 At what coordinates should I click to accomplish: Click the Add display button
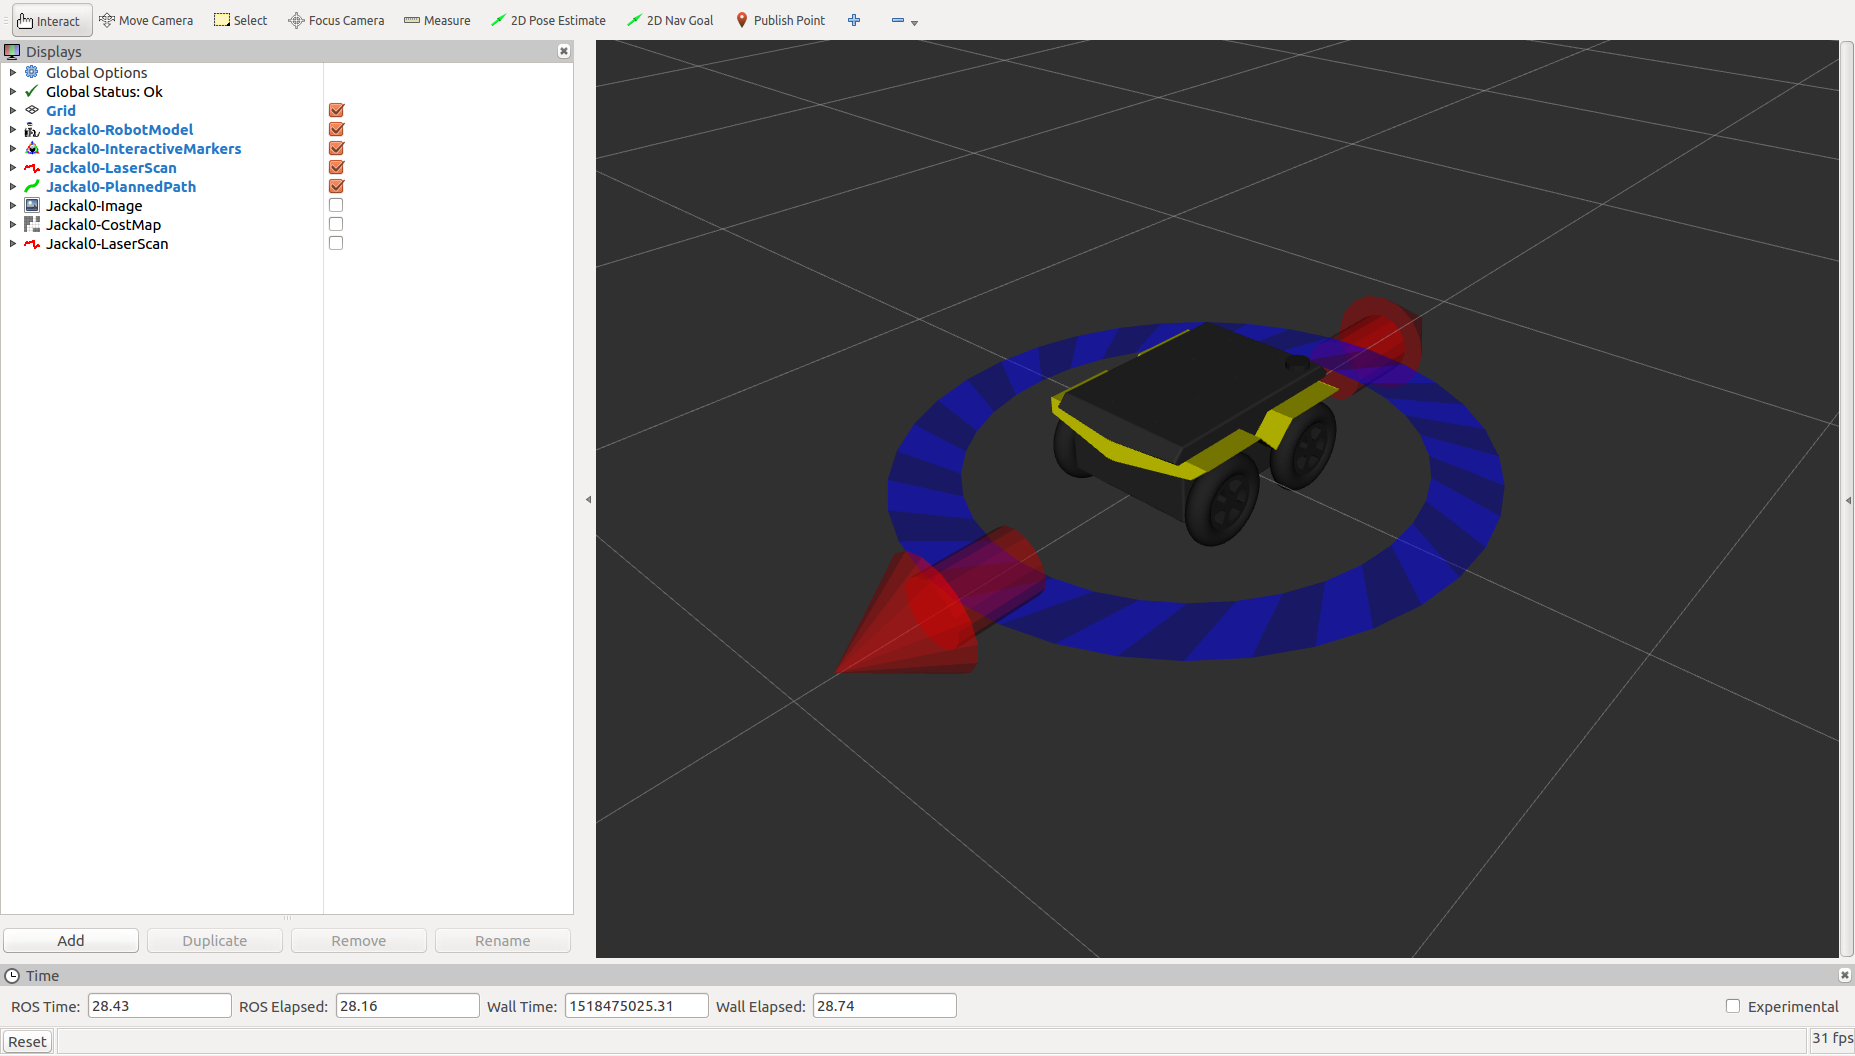pyautogui.click(x=71, y=940)
